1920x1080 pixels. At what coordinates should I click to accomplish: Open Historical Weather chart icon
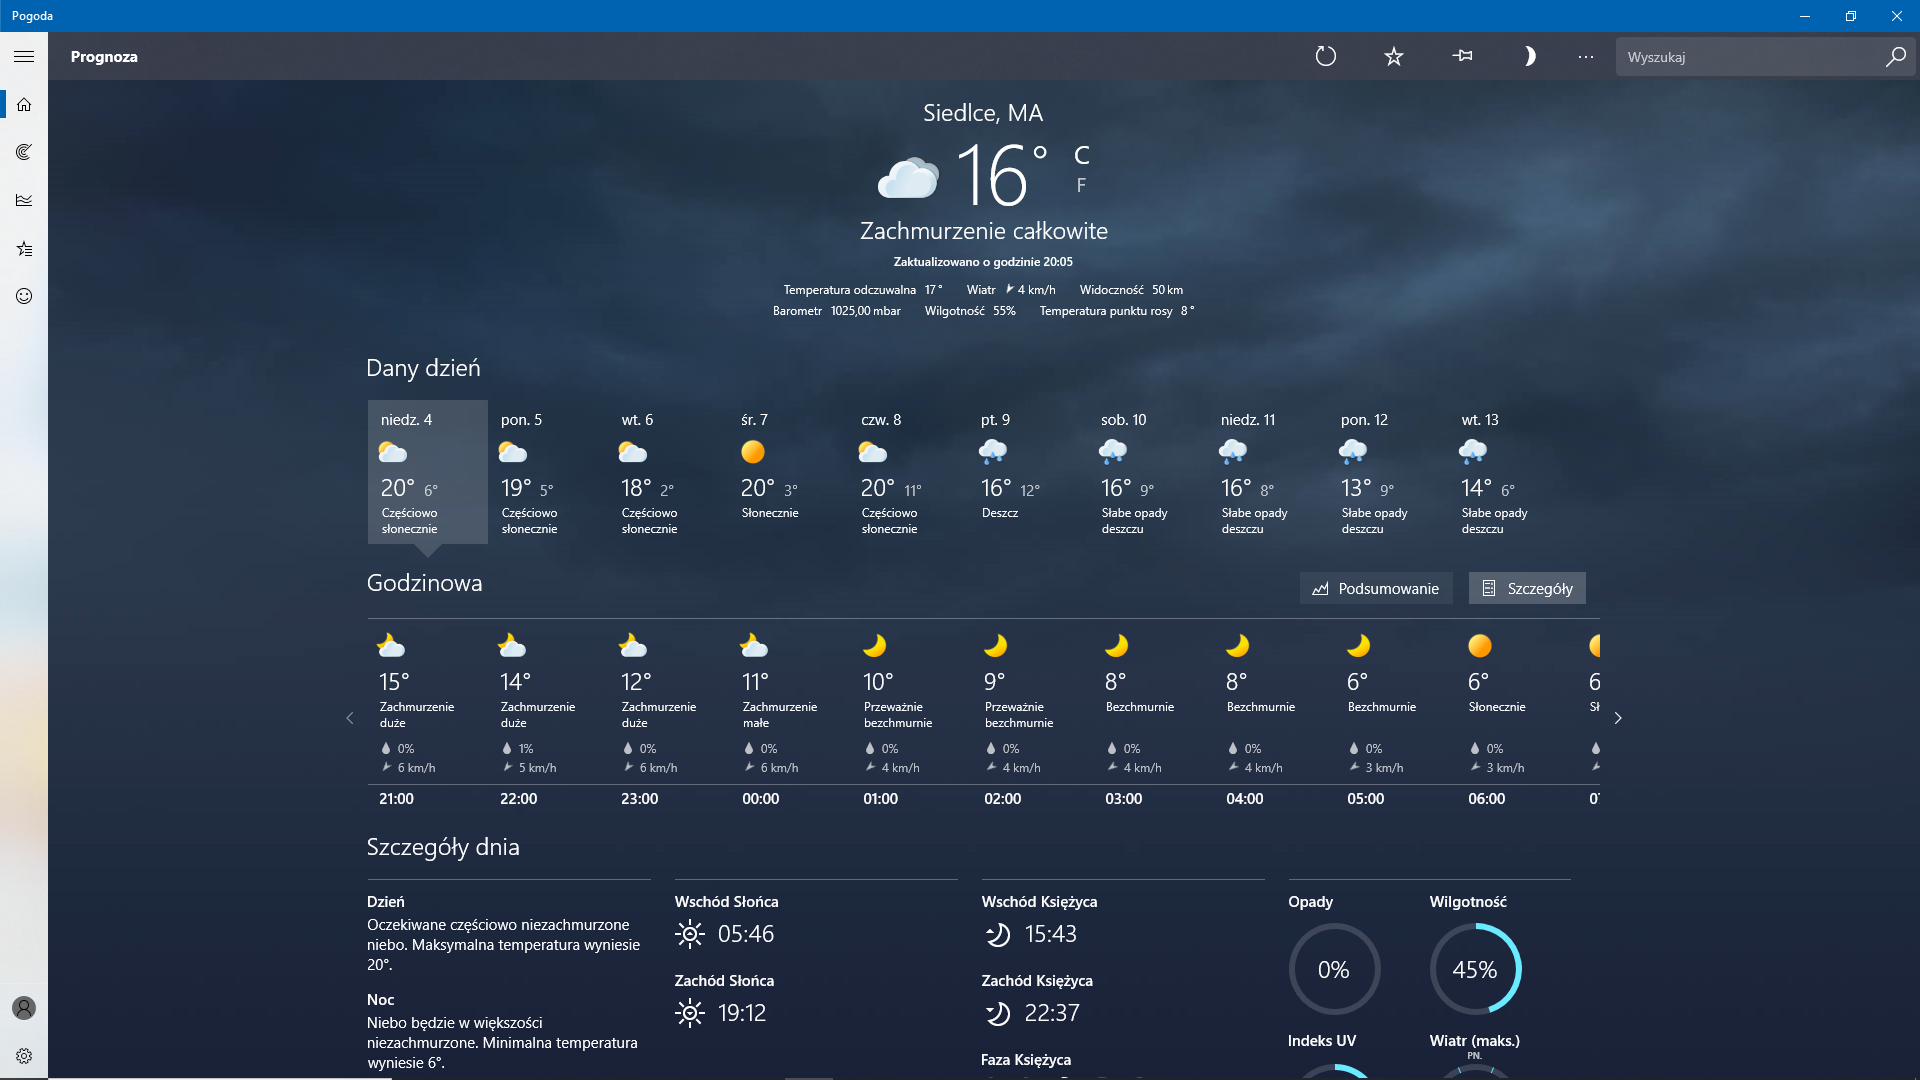pos(24,200)
